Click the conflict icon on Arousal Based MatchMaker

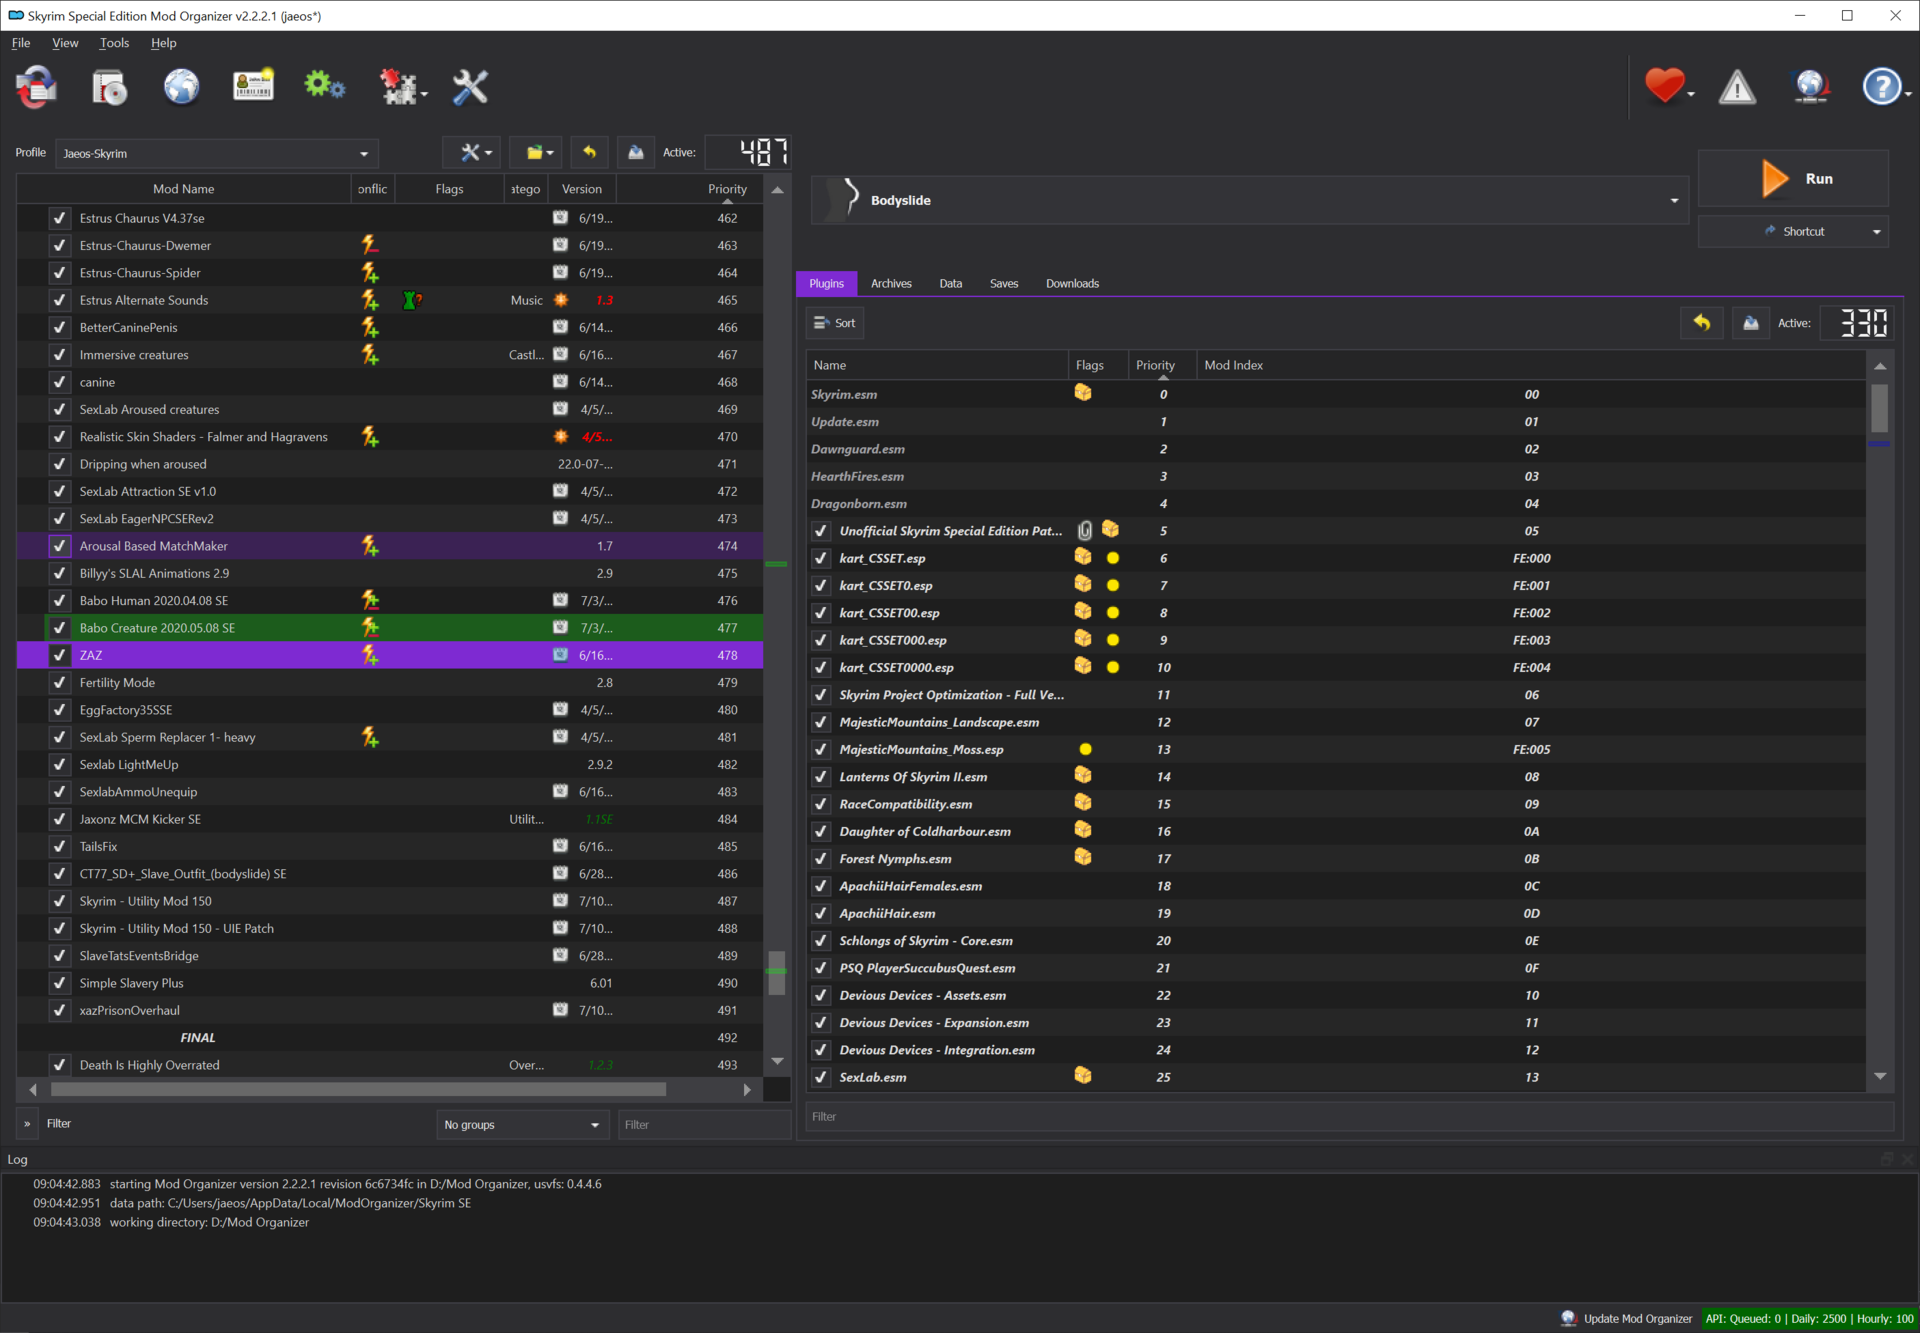click(x=370, y=546)
